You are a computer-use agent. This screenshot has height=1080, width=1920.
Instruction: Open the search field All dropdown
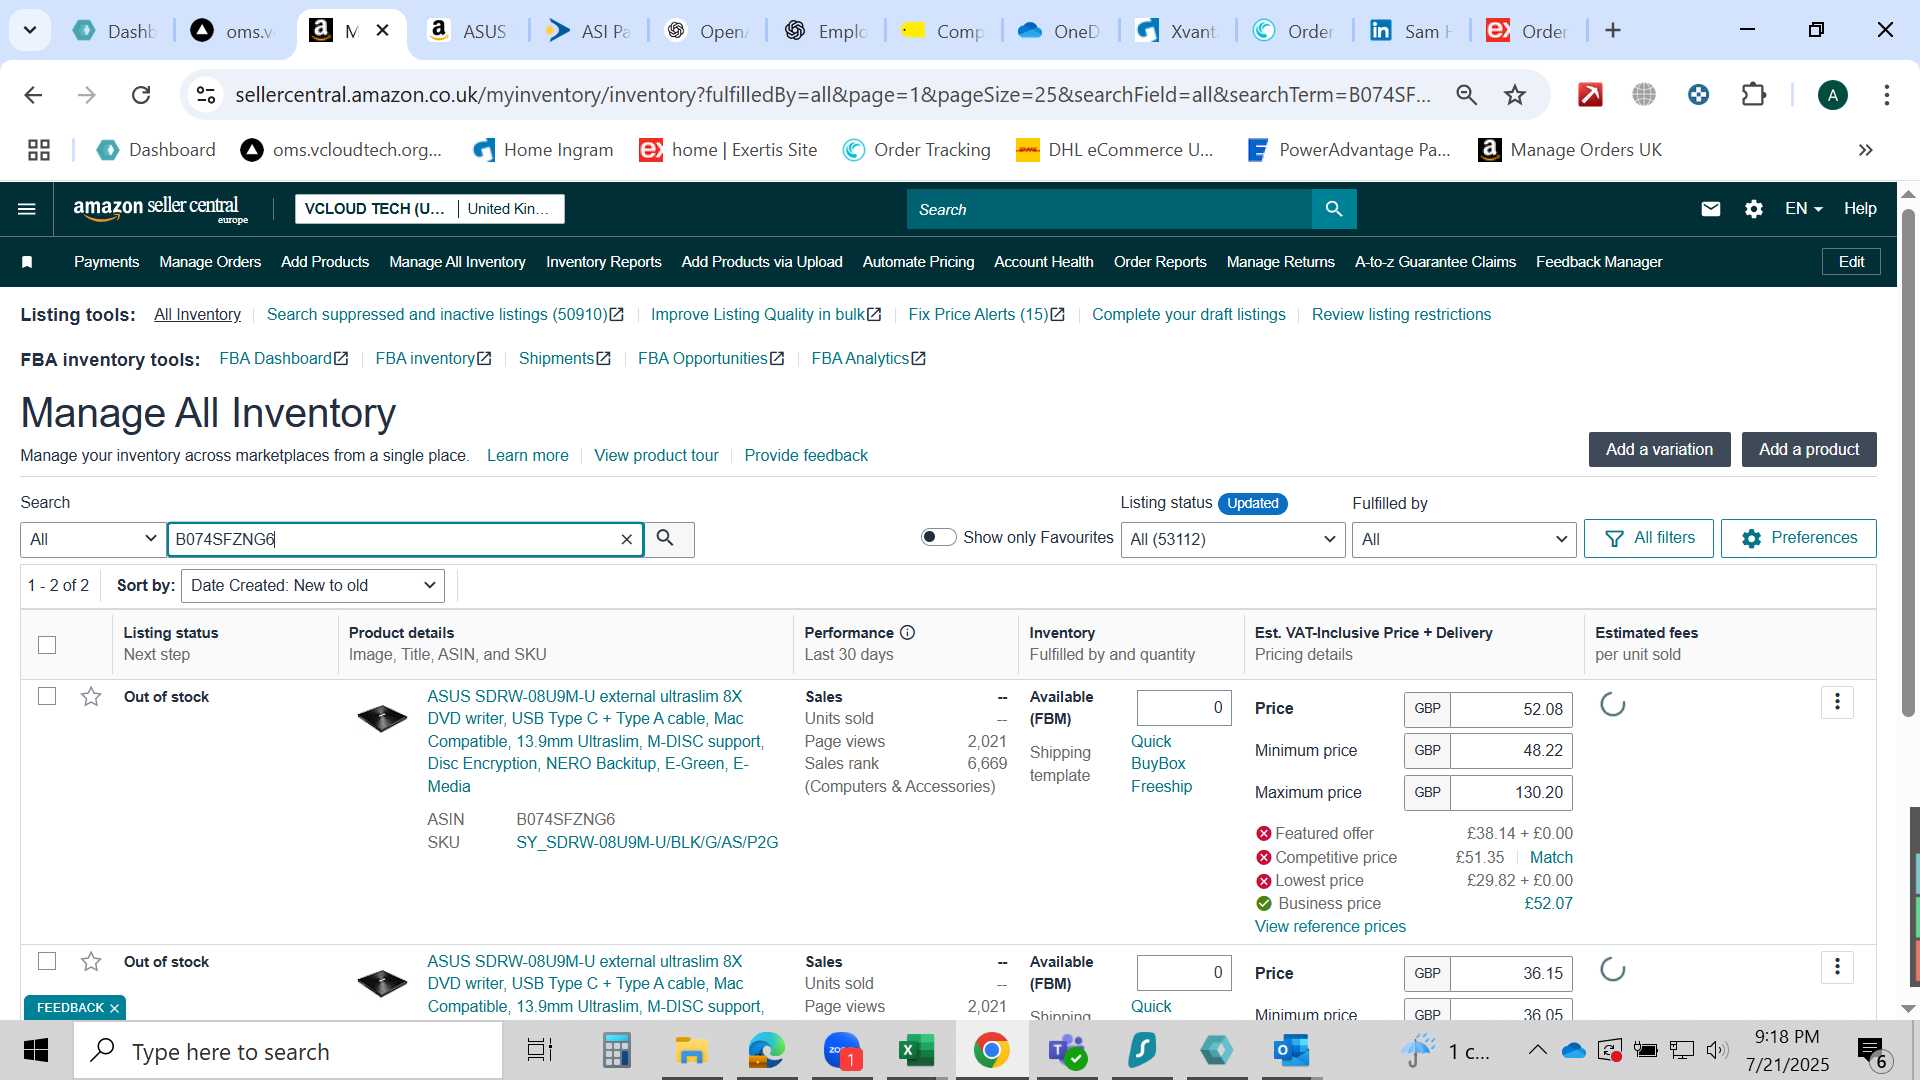click(x=92, y=539)
